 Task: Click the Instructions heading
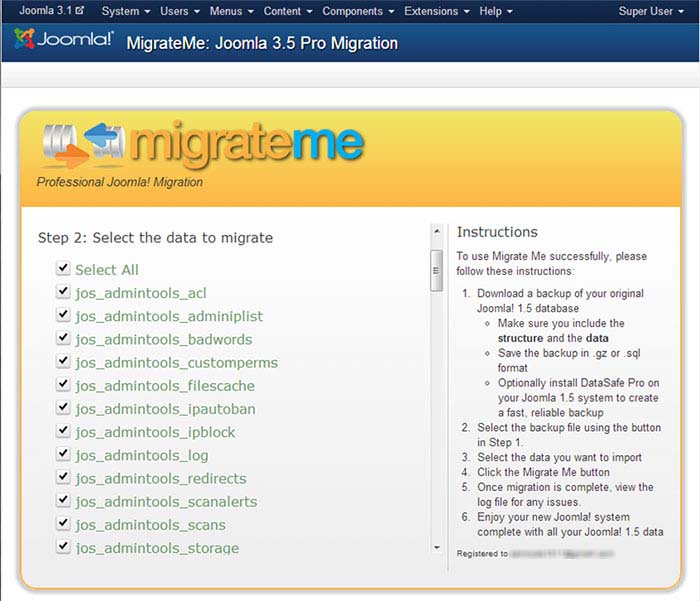(497, 232)
